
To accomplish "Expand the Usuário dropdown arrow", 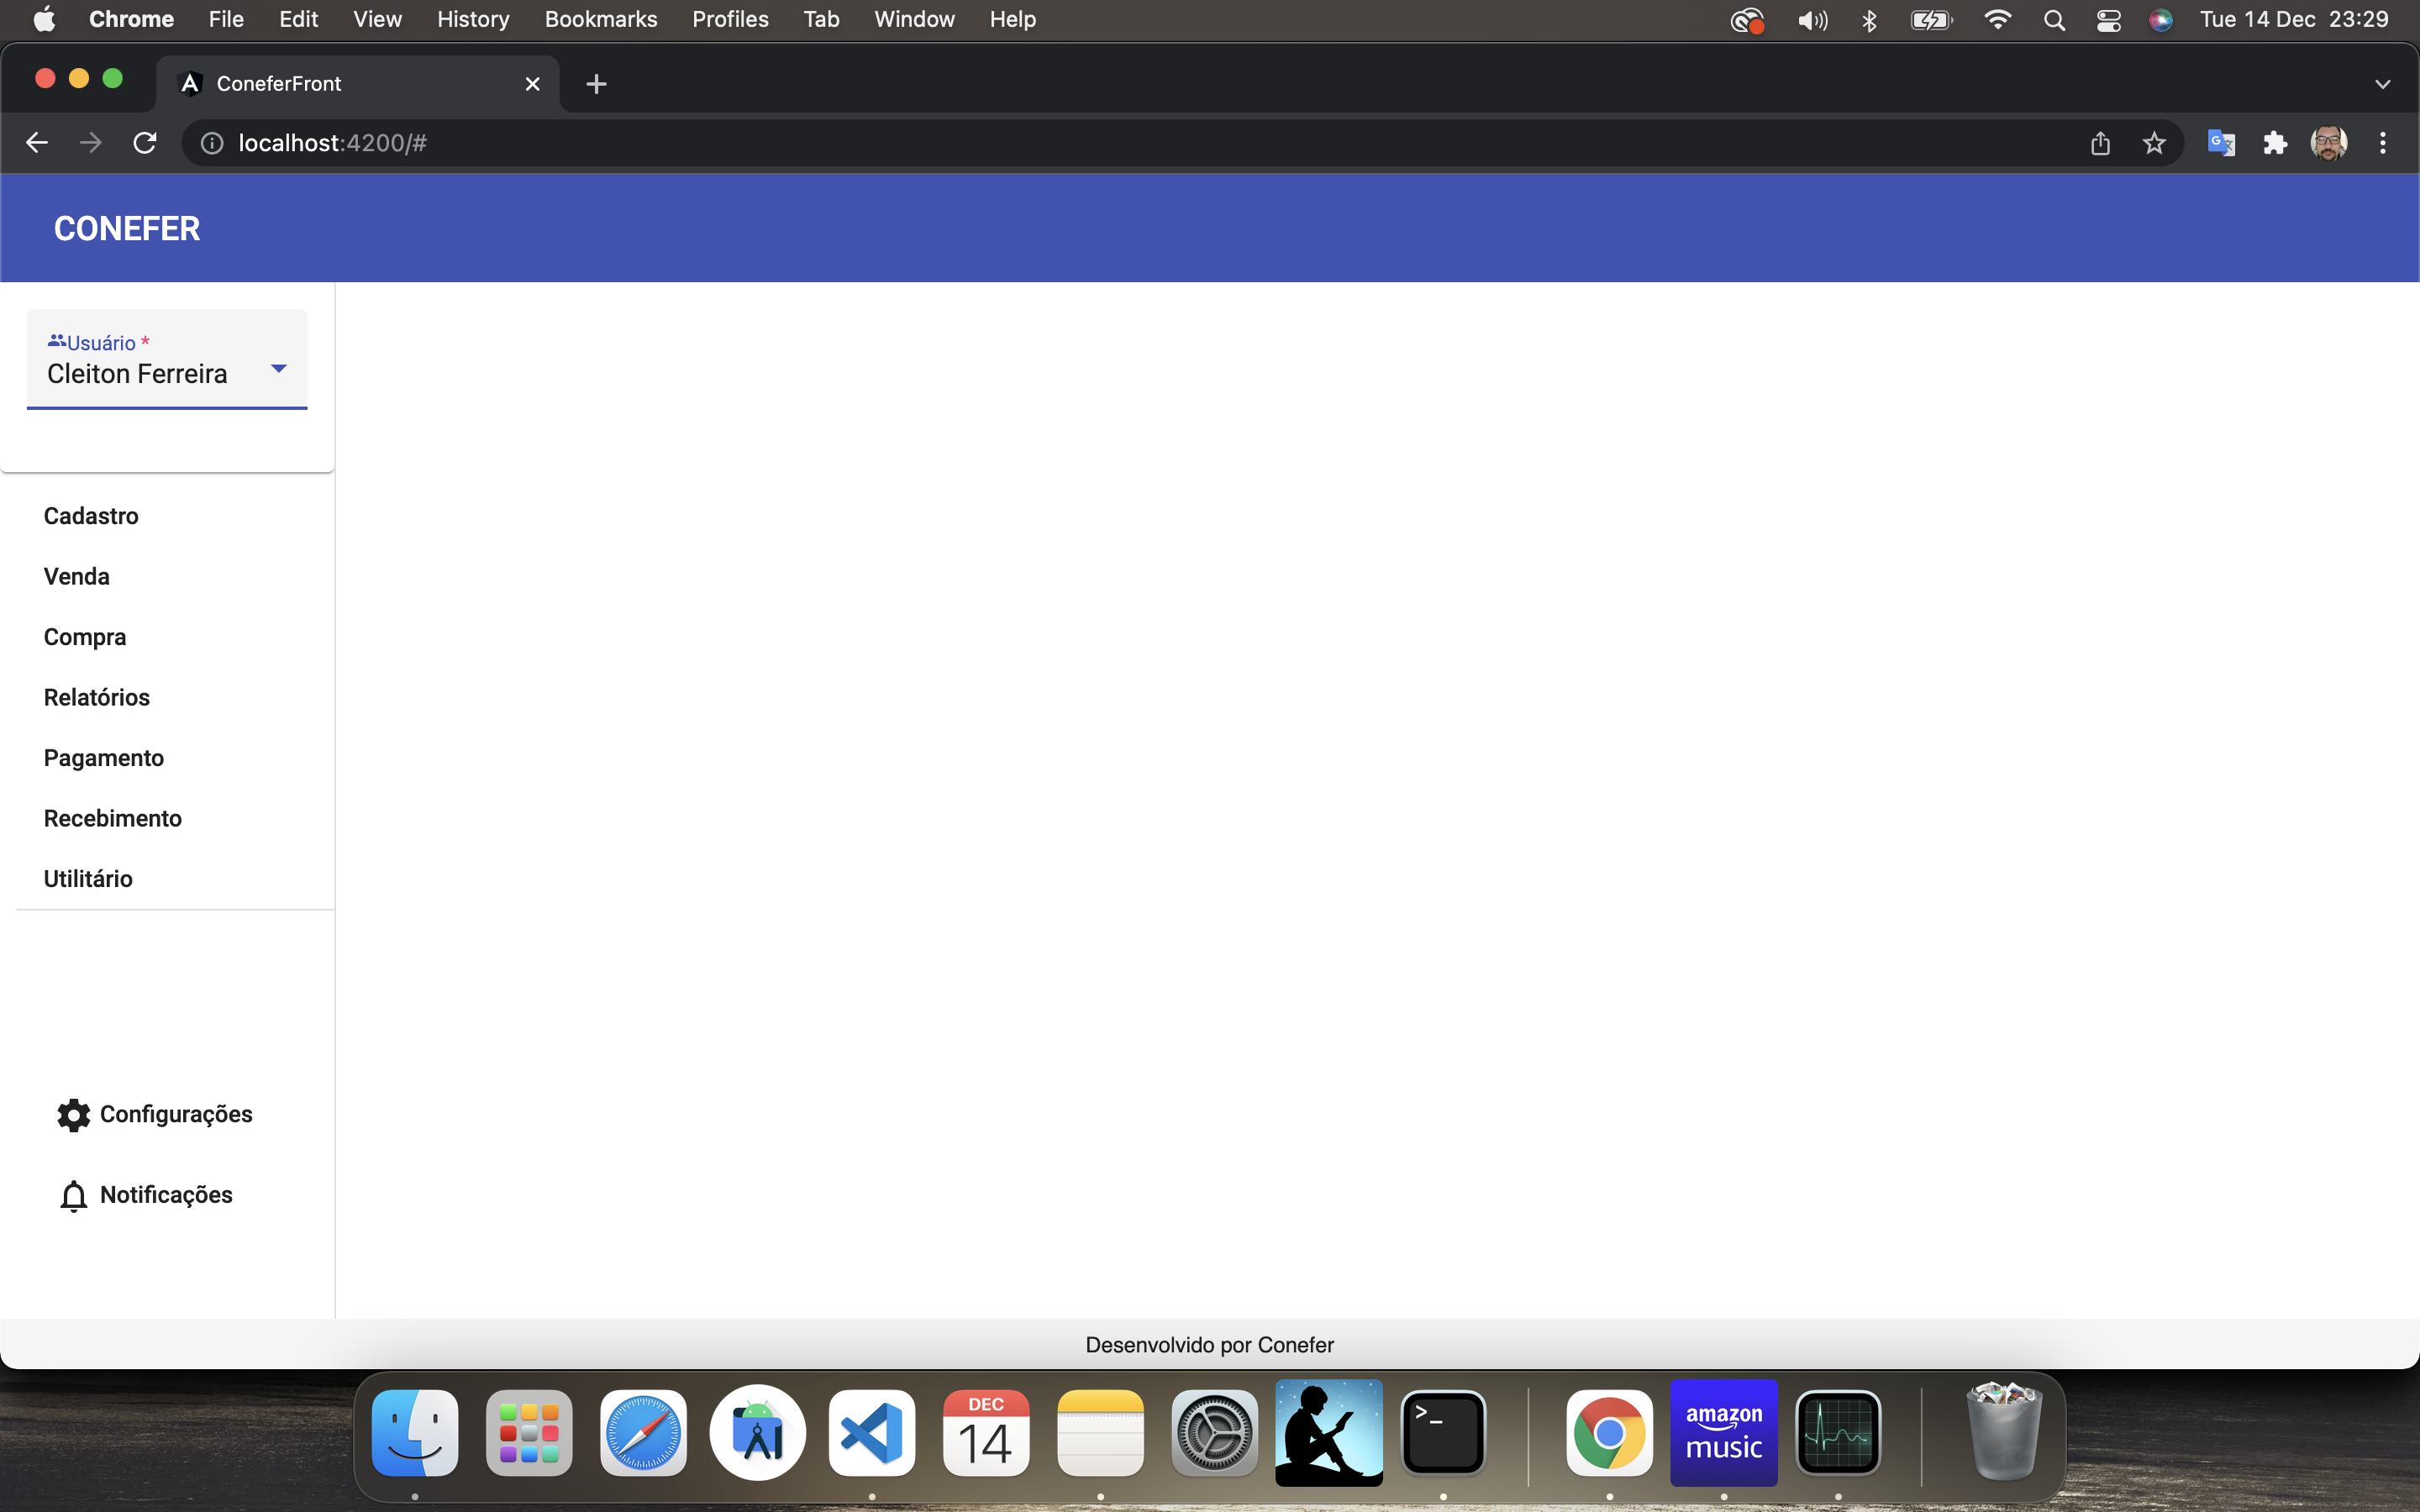I will point(277,368).
